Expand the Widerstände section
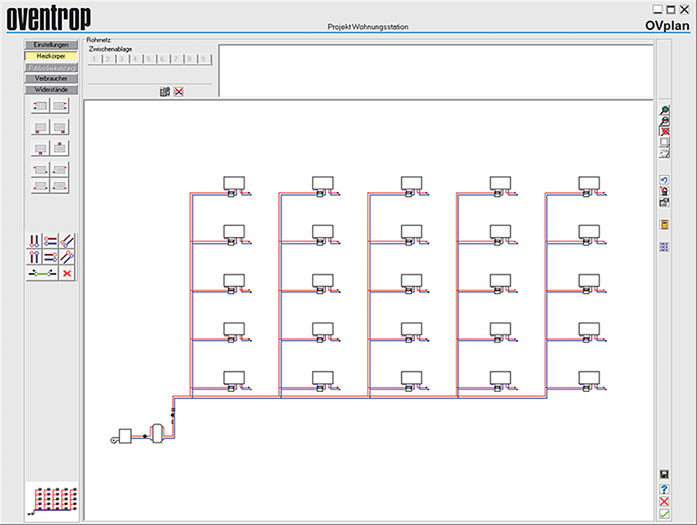 (50, 90)
